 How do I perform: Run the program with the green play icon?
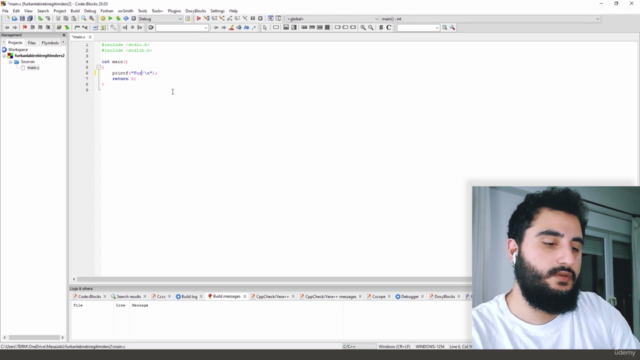(x=110, y=18)
